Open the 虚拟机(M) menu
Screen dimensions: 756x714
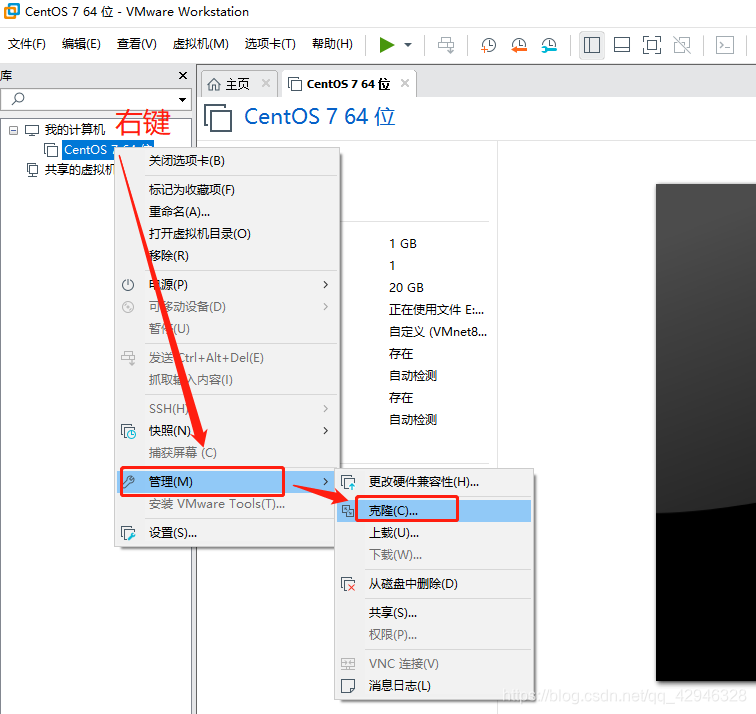[201, 44]
